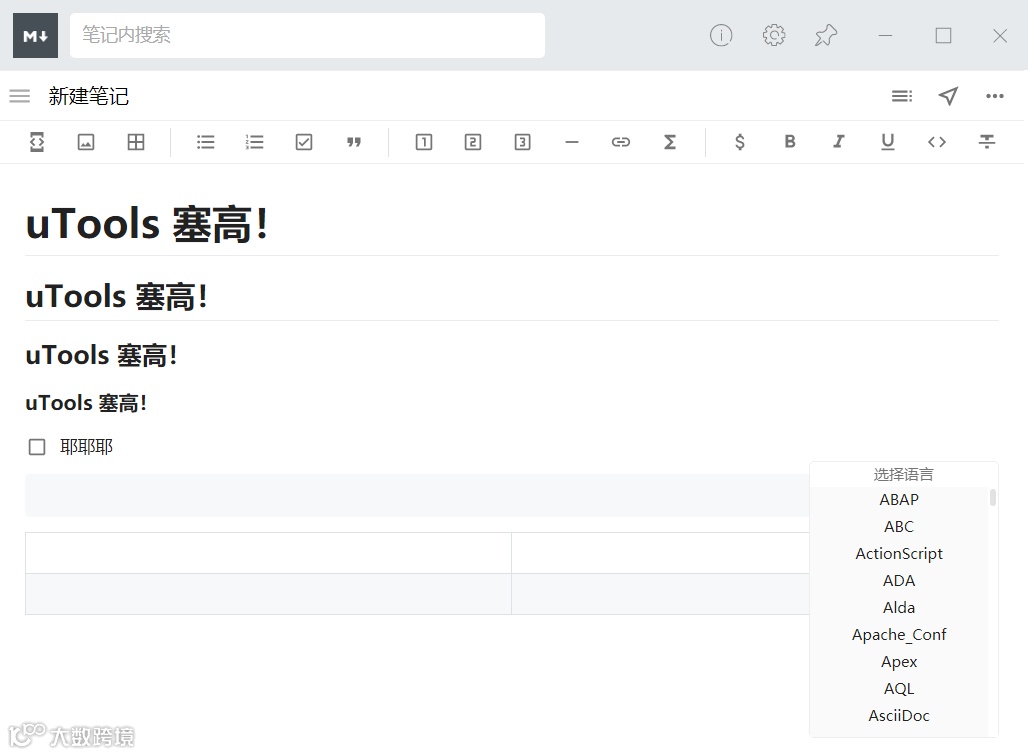Insert a bulleted list
The image size is (1028, 755).
(205, 142)
